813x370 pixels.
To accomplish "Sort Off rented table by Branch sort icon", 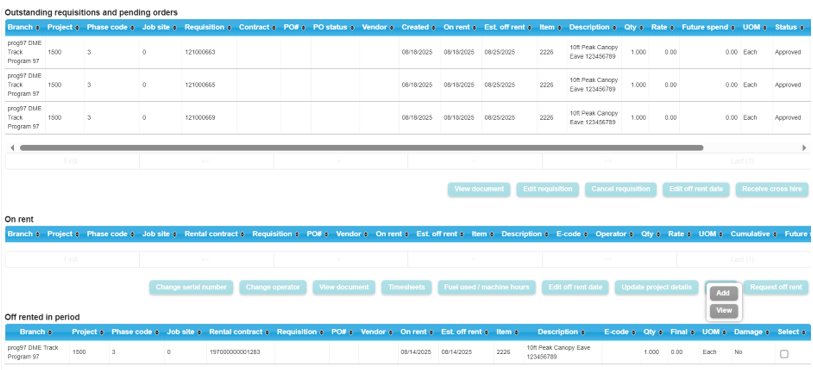I will pos(50,332).
